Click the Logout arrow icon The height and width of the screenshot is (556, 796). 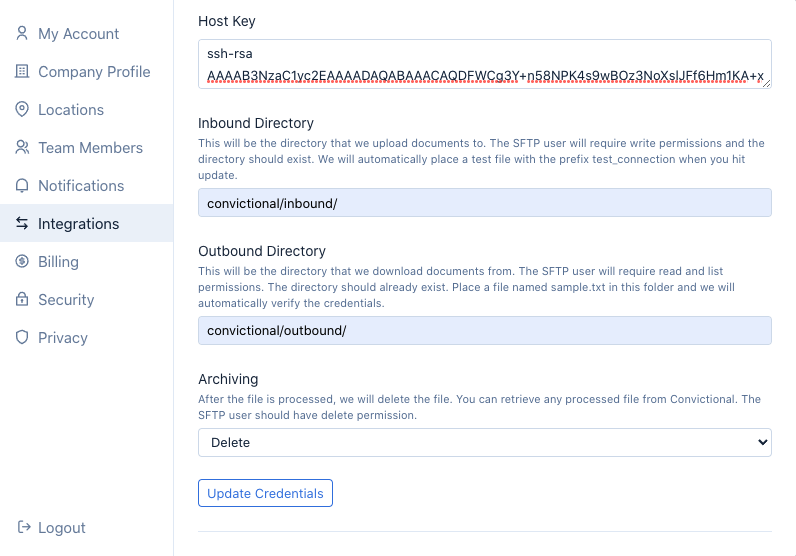(x=22, y=527)
